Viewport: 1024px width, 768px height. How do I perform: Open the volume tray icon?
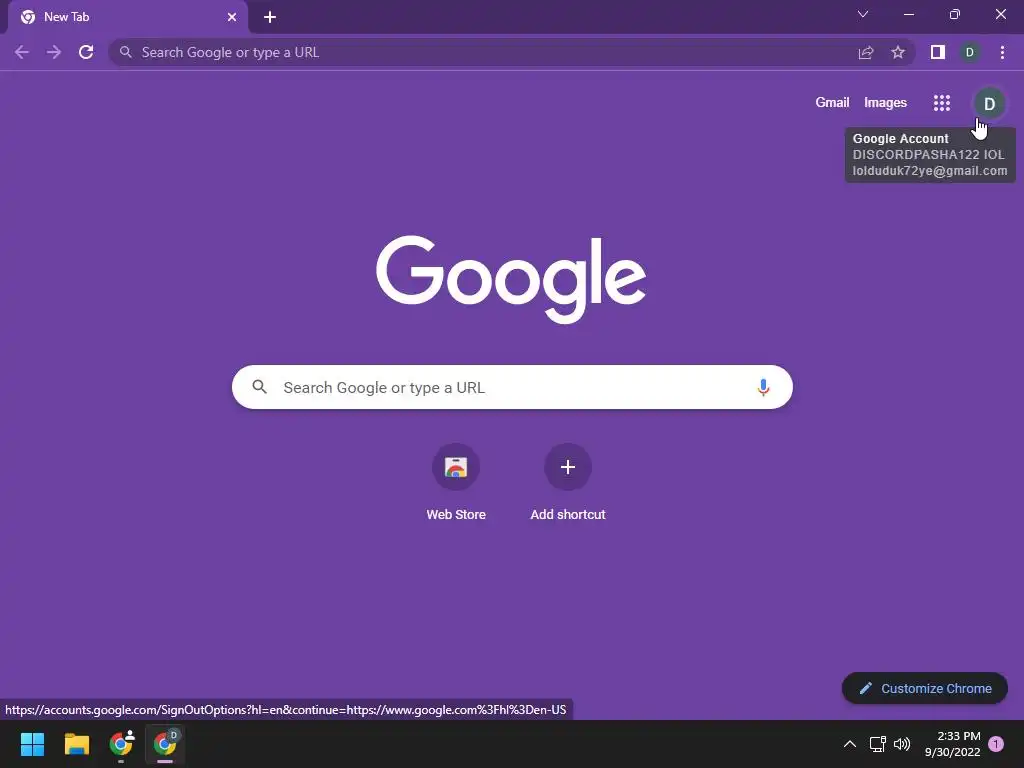point(902,744)
